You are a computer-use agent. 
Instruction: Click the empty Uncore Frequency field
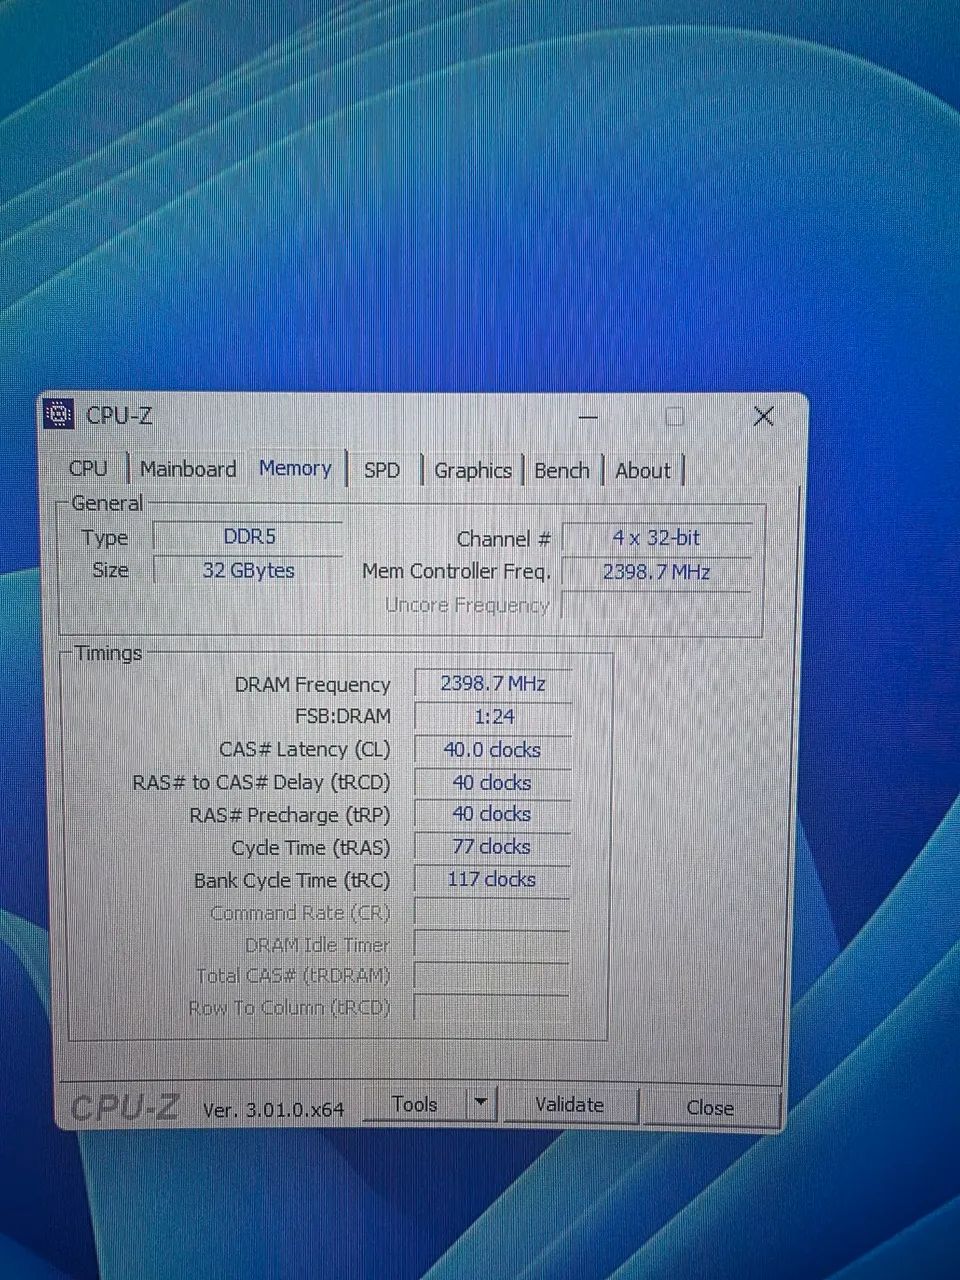tap(656, 605)
